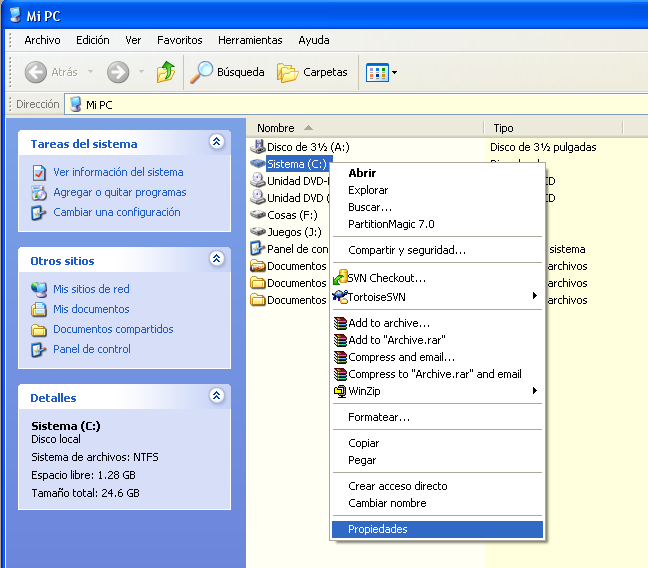Select the second Unidad DVD drive icon
Screen dimensions: 648x568
[x=257, y=197]
